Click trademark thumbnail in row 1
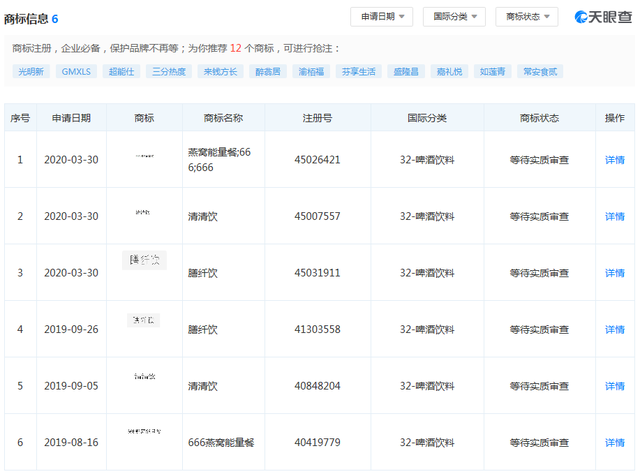The width and height of the screenshot is (640, 474). point(144,155)
